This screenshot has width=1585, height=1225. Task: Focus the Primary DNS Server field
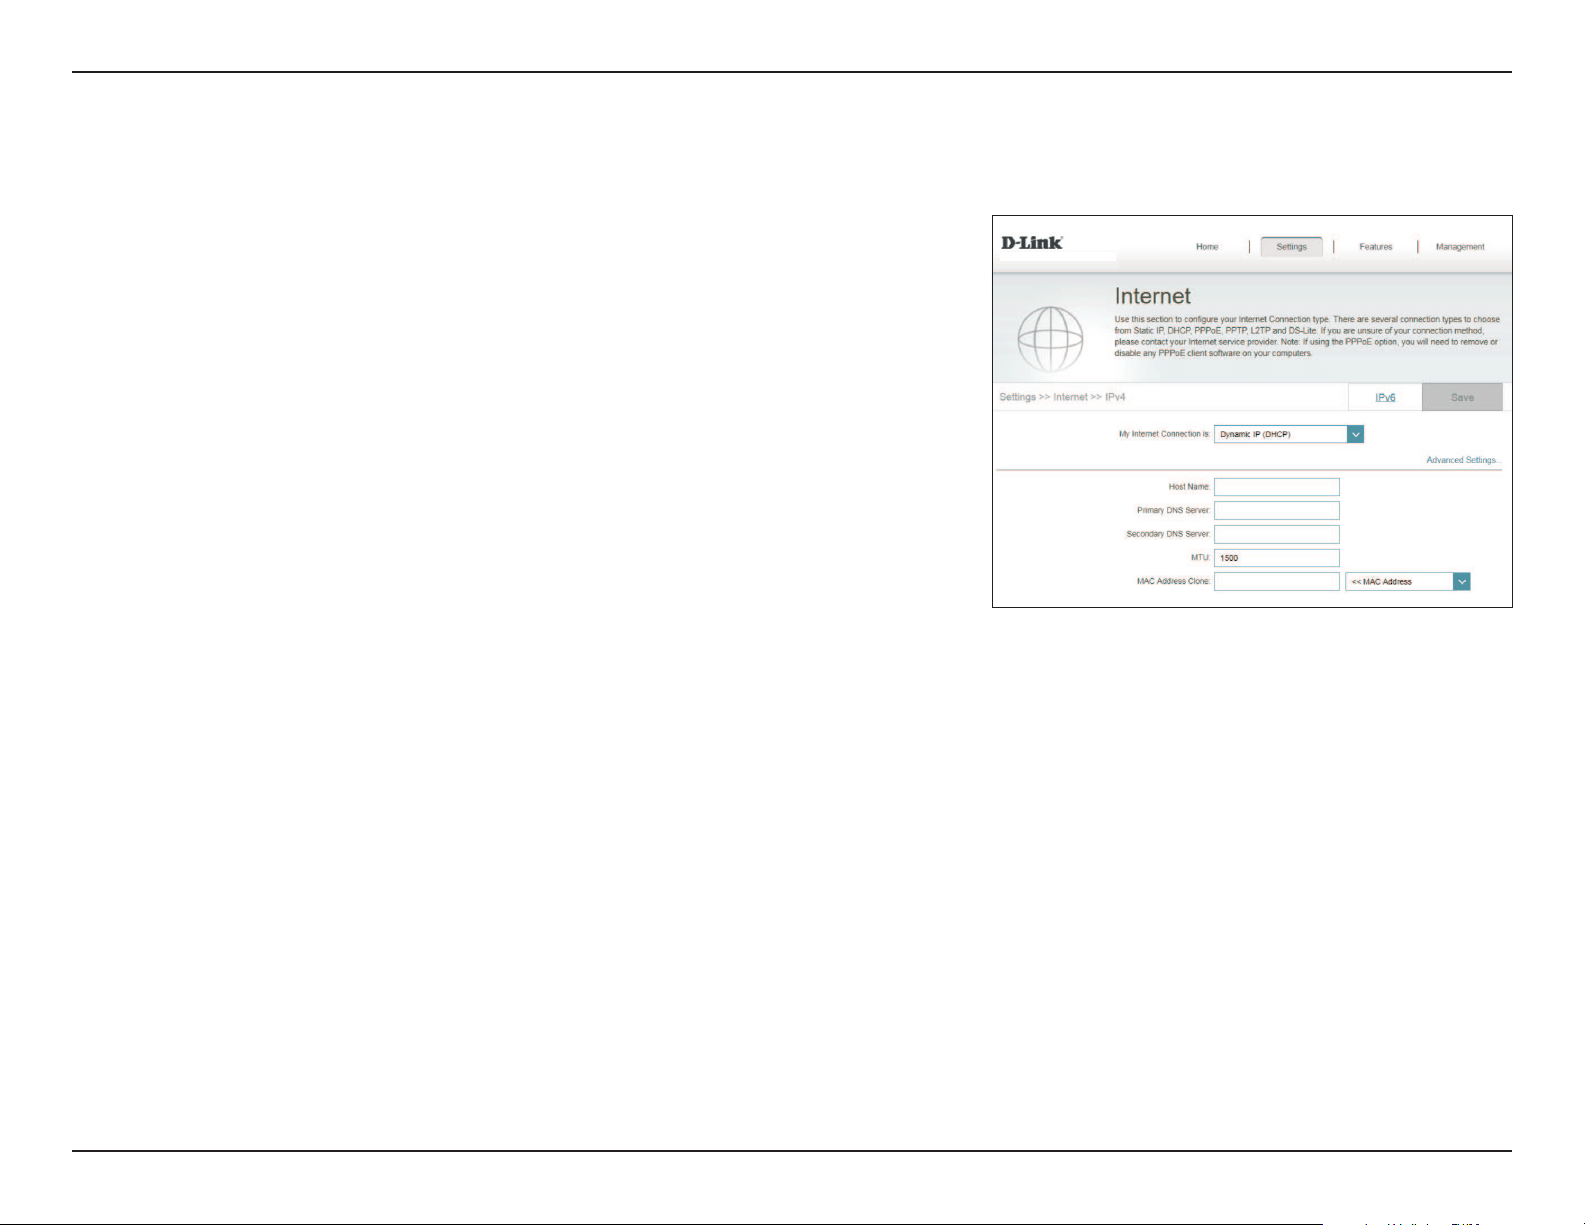pos(1276,510)
